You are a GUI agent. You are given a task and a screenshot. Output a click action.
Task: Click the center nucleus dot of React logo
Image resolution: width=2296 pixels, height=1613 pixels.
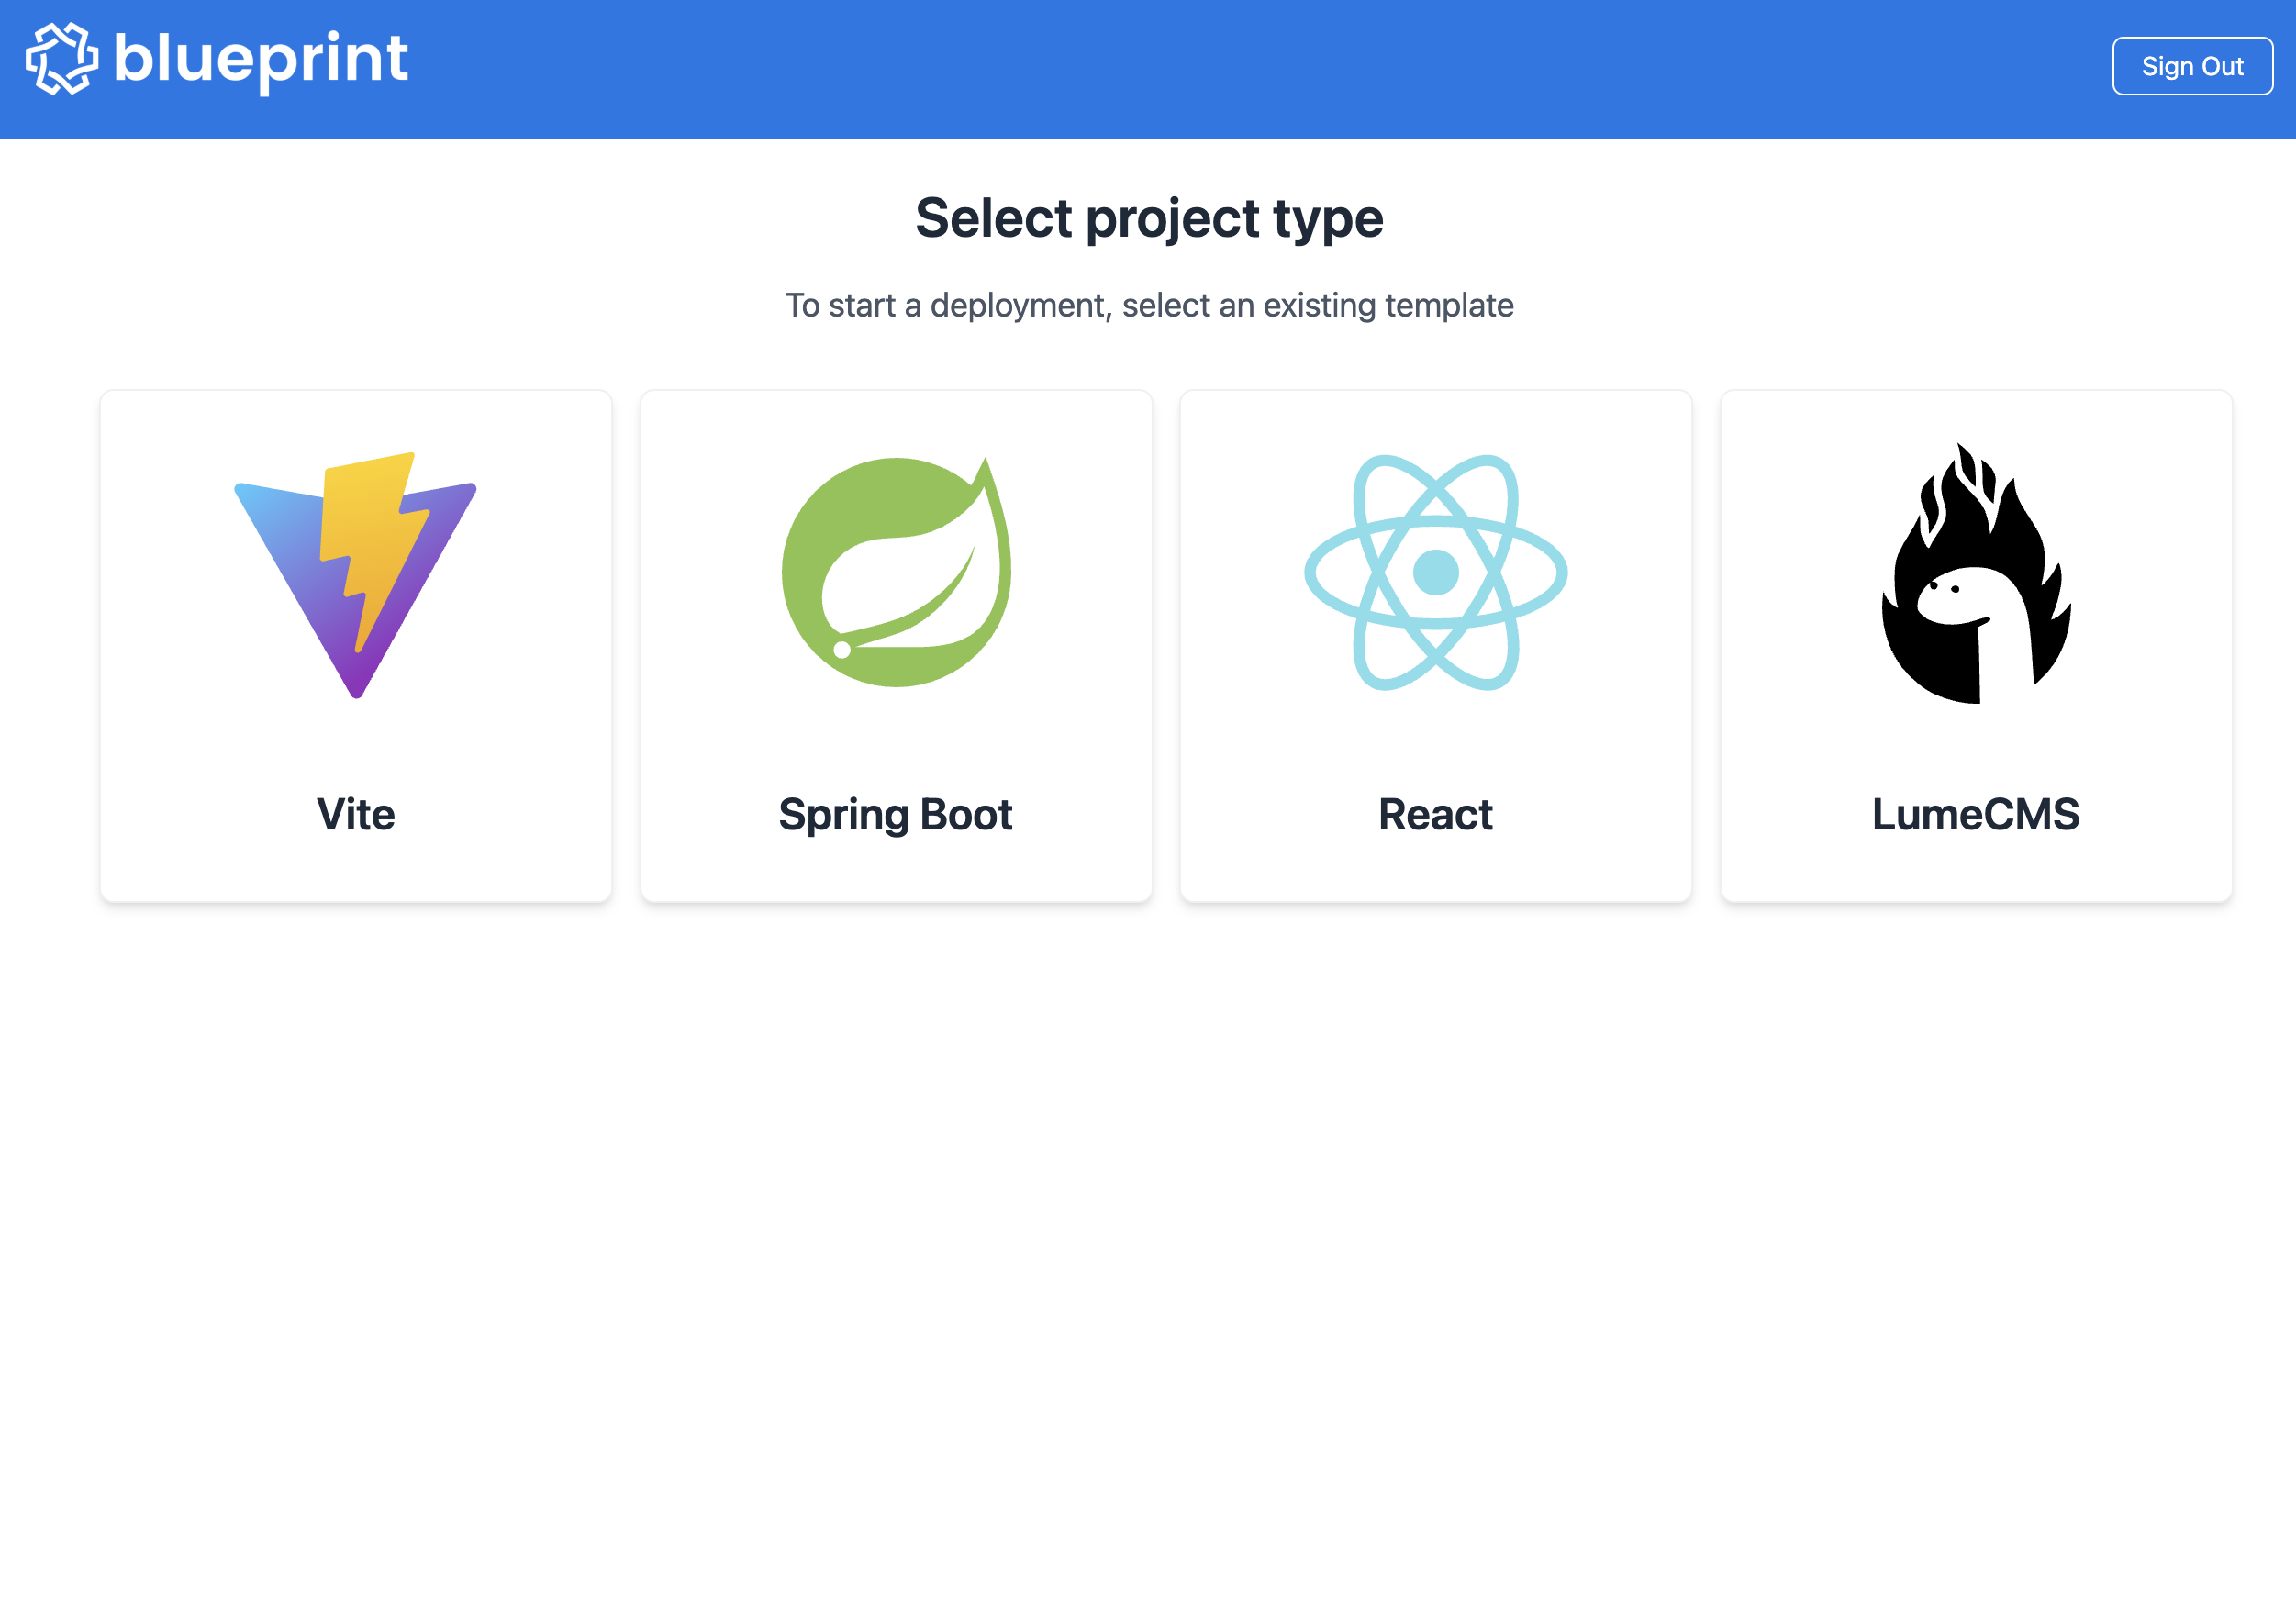coord(1435,573)
